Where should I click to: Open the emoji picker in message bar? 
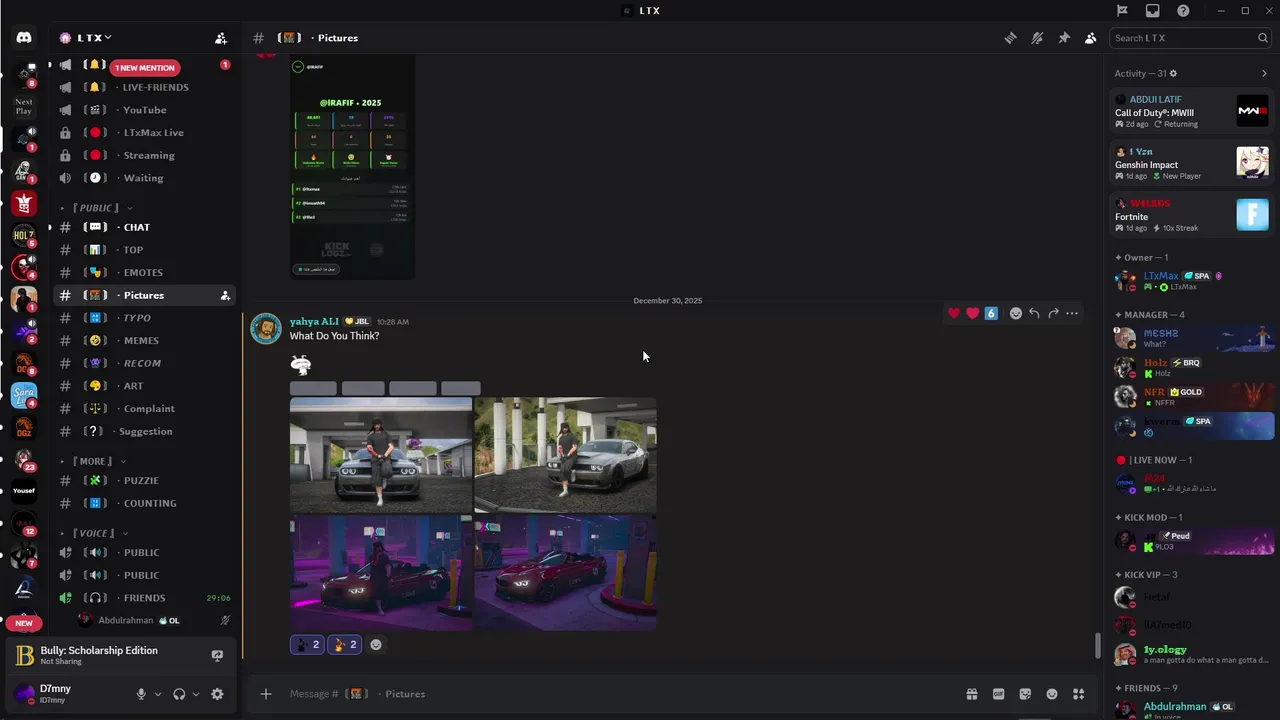coord(1052,694)
